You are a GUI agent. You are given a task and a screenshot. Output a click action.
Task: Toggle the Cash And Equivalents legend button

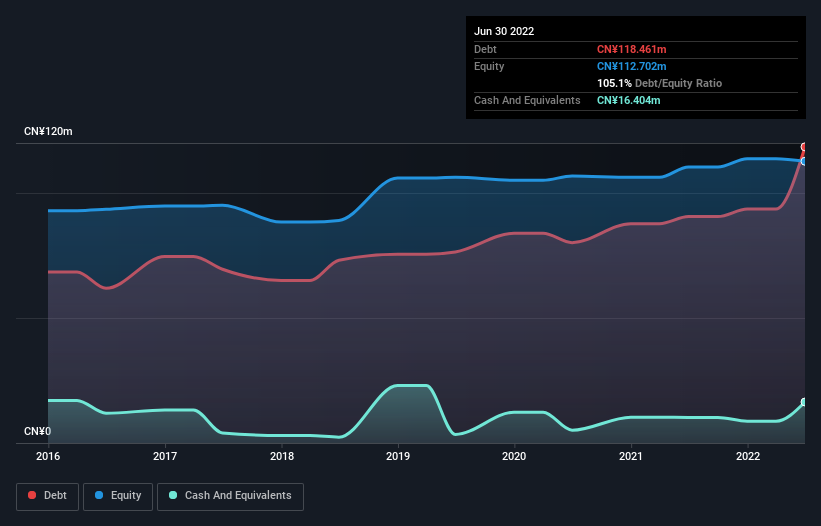pyautogui.click(x=230, y=496)
